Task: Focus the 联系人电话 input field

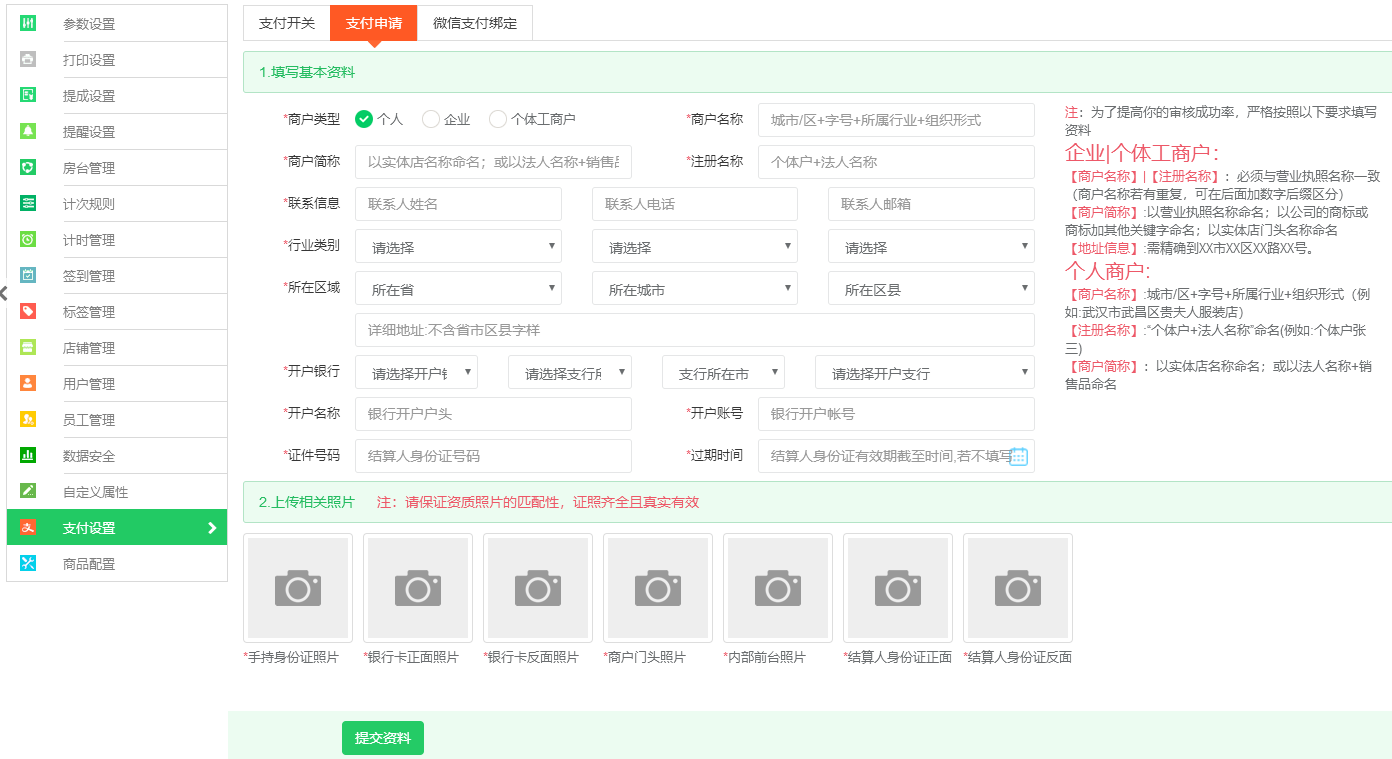Action: 695,203
